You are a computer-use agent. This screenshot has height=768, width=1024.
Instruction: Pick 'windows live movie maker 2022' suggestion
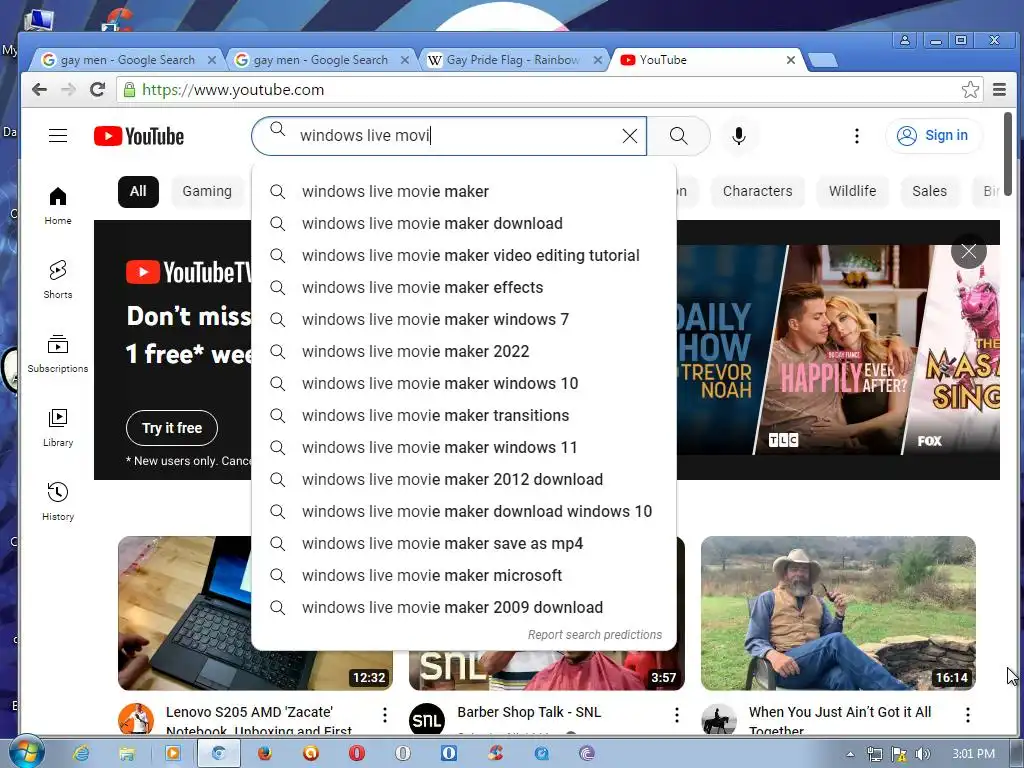464,351
